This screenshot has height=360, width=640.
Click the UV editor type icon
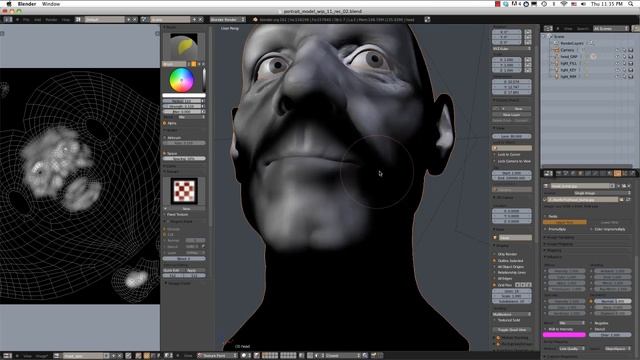point(7,356)
